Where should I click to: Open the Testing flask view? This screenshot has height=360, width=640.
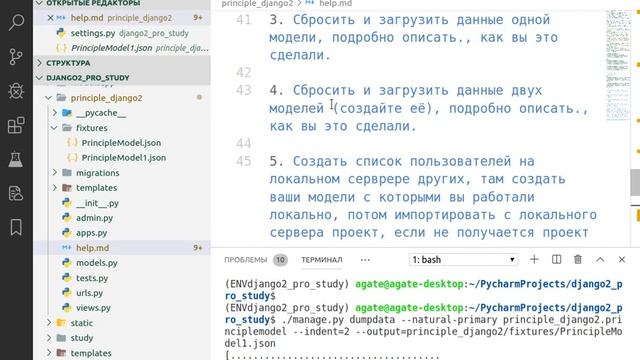coord(16,159)
